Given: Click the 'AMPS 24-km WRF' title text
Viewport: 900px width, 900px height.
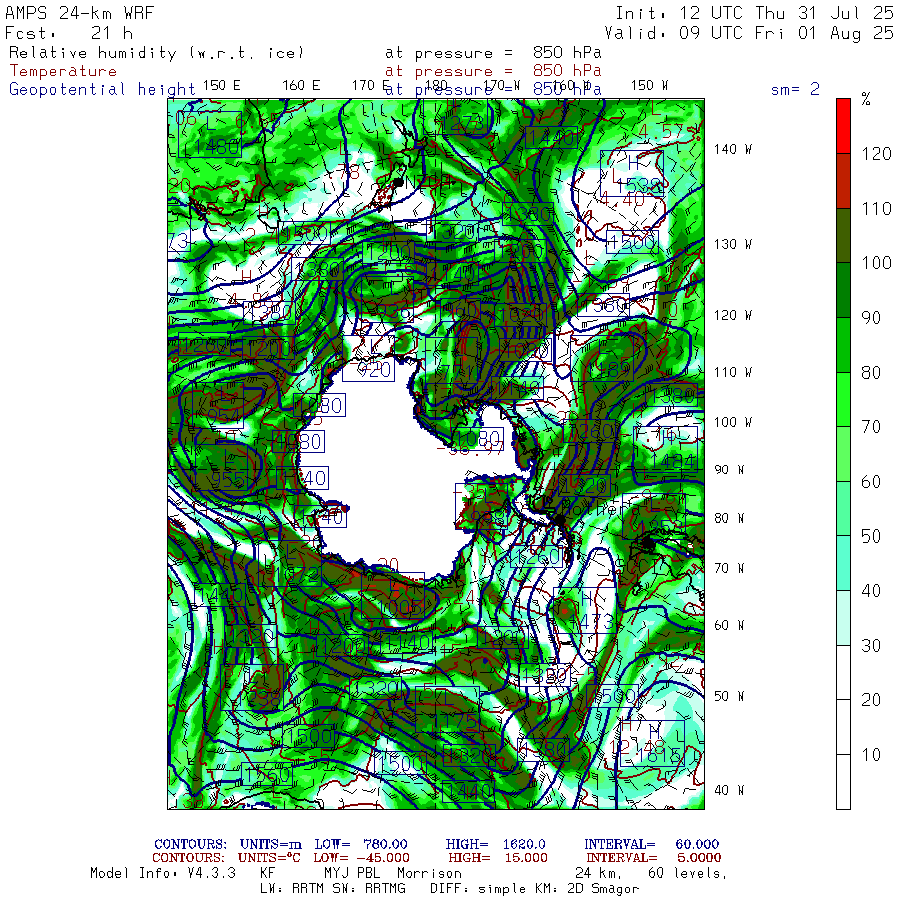Looking at the screenshot, I should pyautogui.click(x=79, y=13).
